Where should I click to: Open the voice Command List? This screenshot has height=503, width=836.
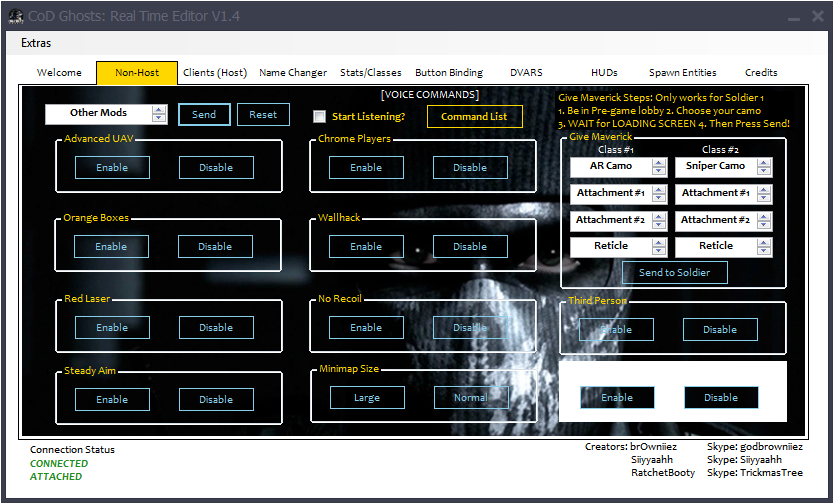coord(474,116)
